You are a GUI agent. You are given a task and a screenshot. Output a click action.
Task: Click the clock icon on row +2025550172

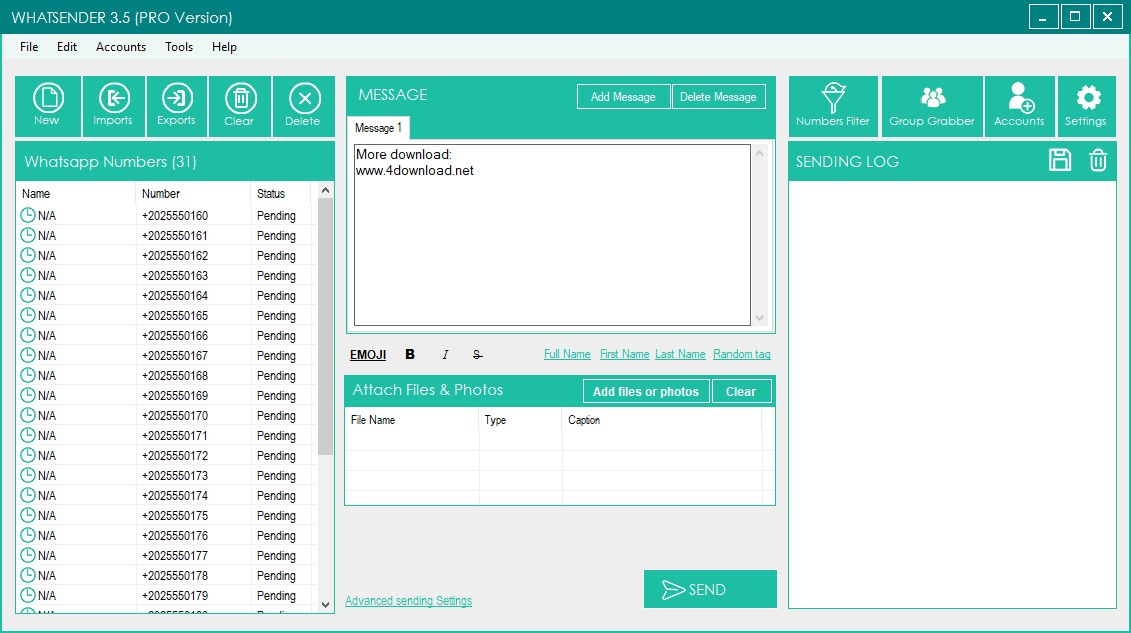pyautogui.click(x=27, y=455)
